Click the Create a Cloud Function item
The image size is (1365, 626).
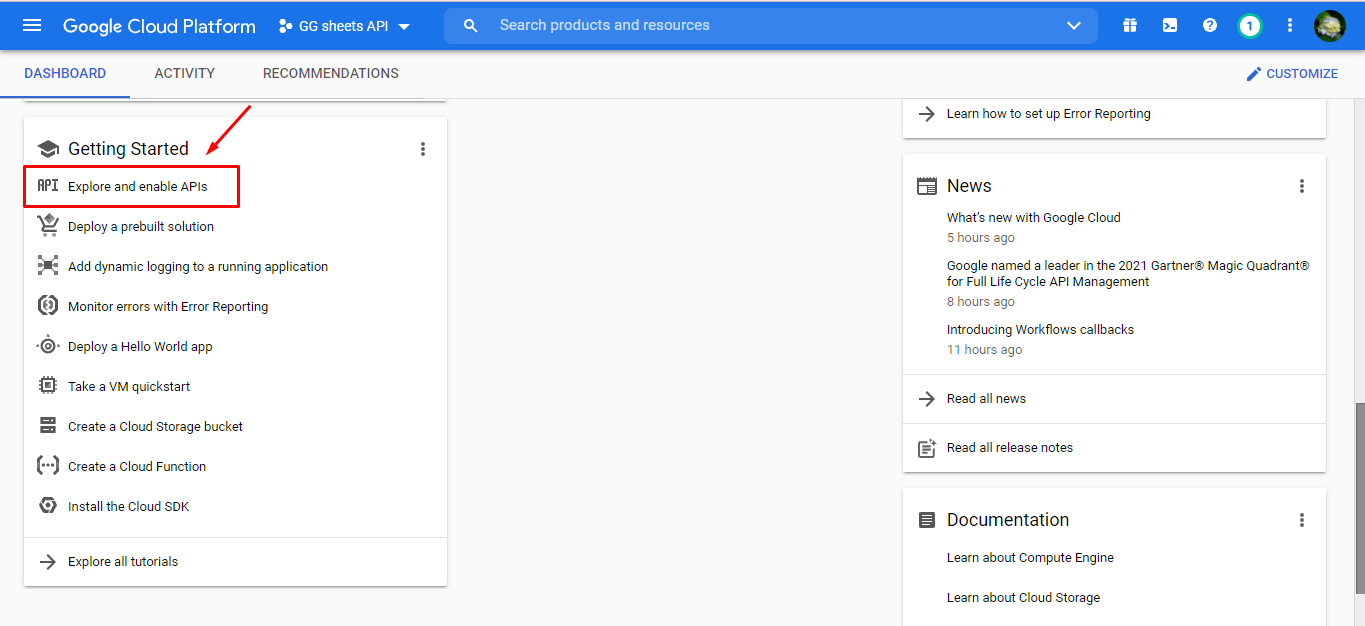pyautogui.click(x=136, y=465)
